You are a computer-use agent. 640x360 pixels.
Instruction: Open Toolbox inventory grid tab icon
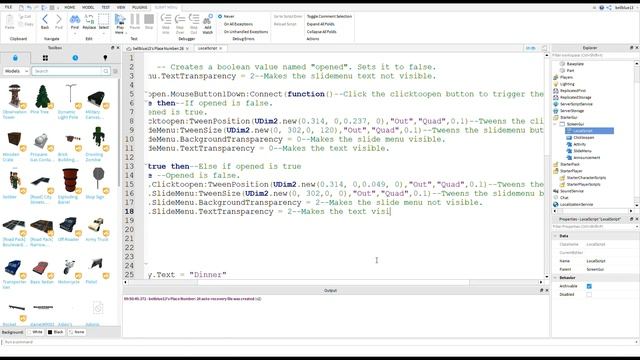click(45, 58)
